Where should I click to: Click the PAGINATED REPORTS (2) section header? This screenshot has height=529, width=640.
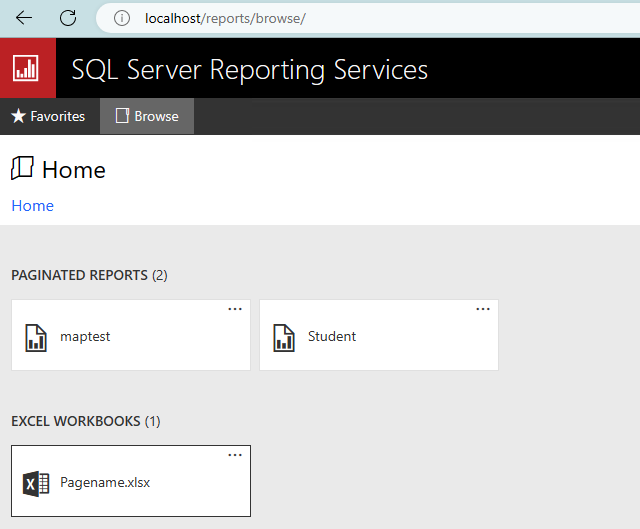click(x=89, y=275)
